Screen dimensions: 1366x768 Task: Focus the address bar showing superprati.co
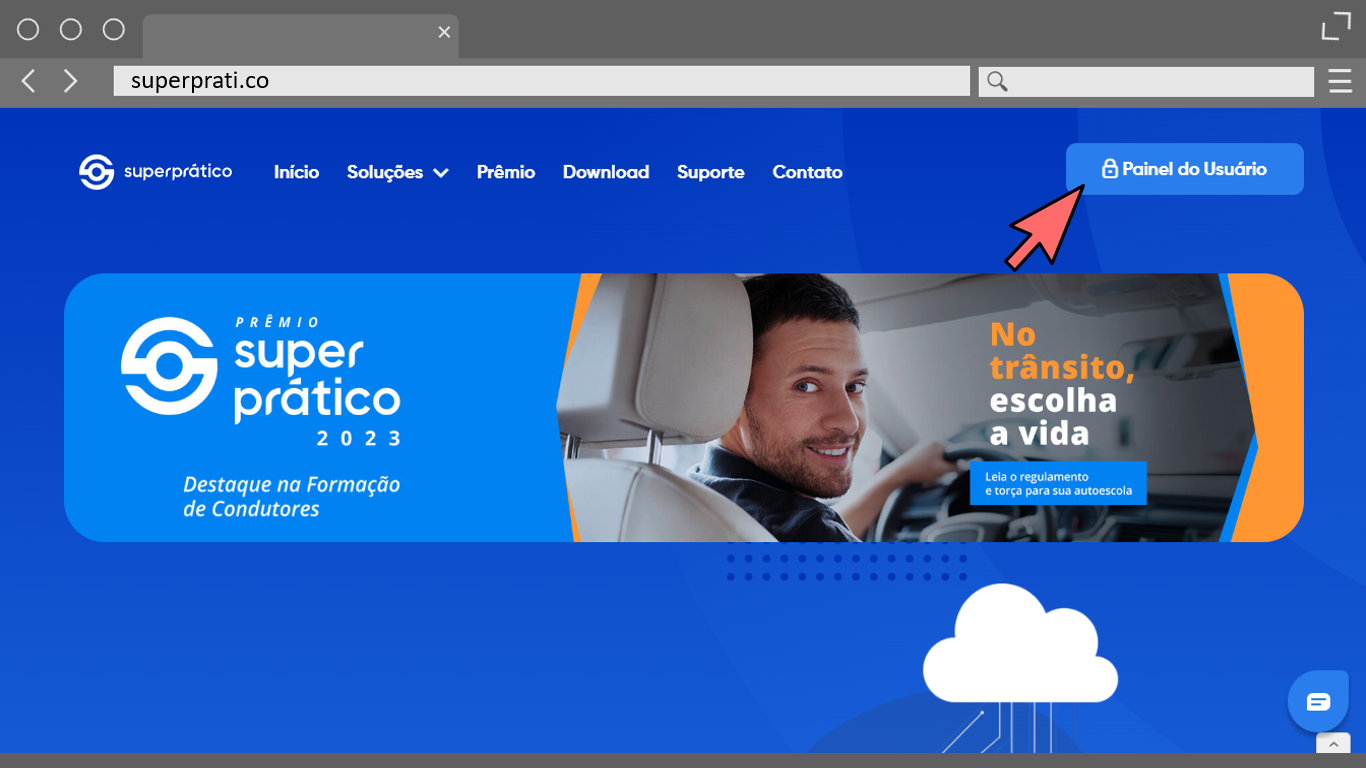(540, 81)
